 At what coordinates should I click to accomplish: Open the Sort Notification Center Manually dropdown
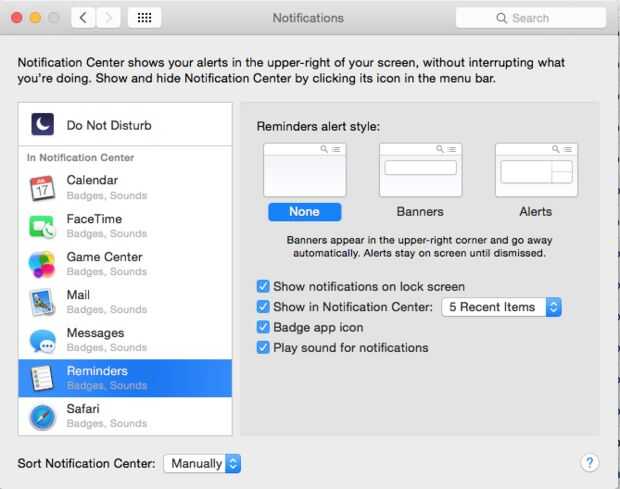click(202, 463)
